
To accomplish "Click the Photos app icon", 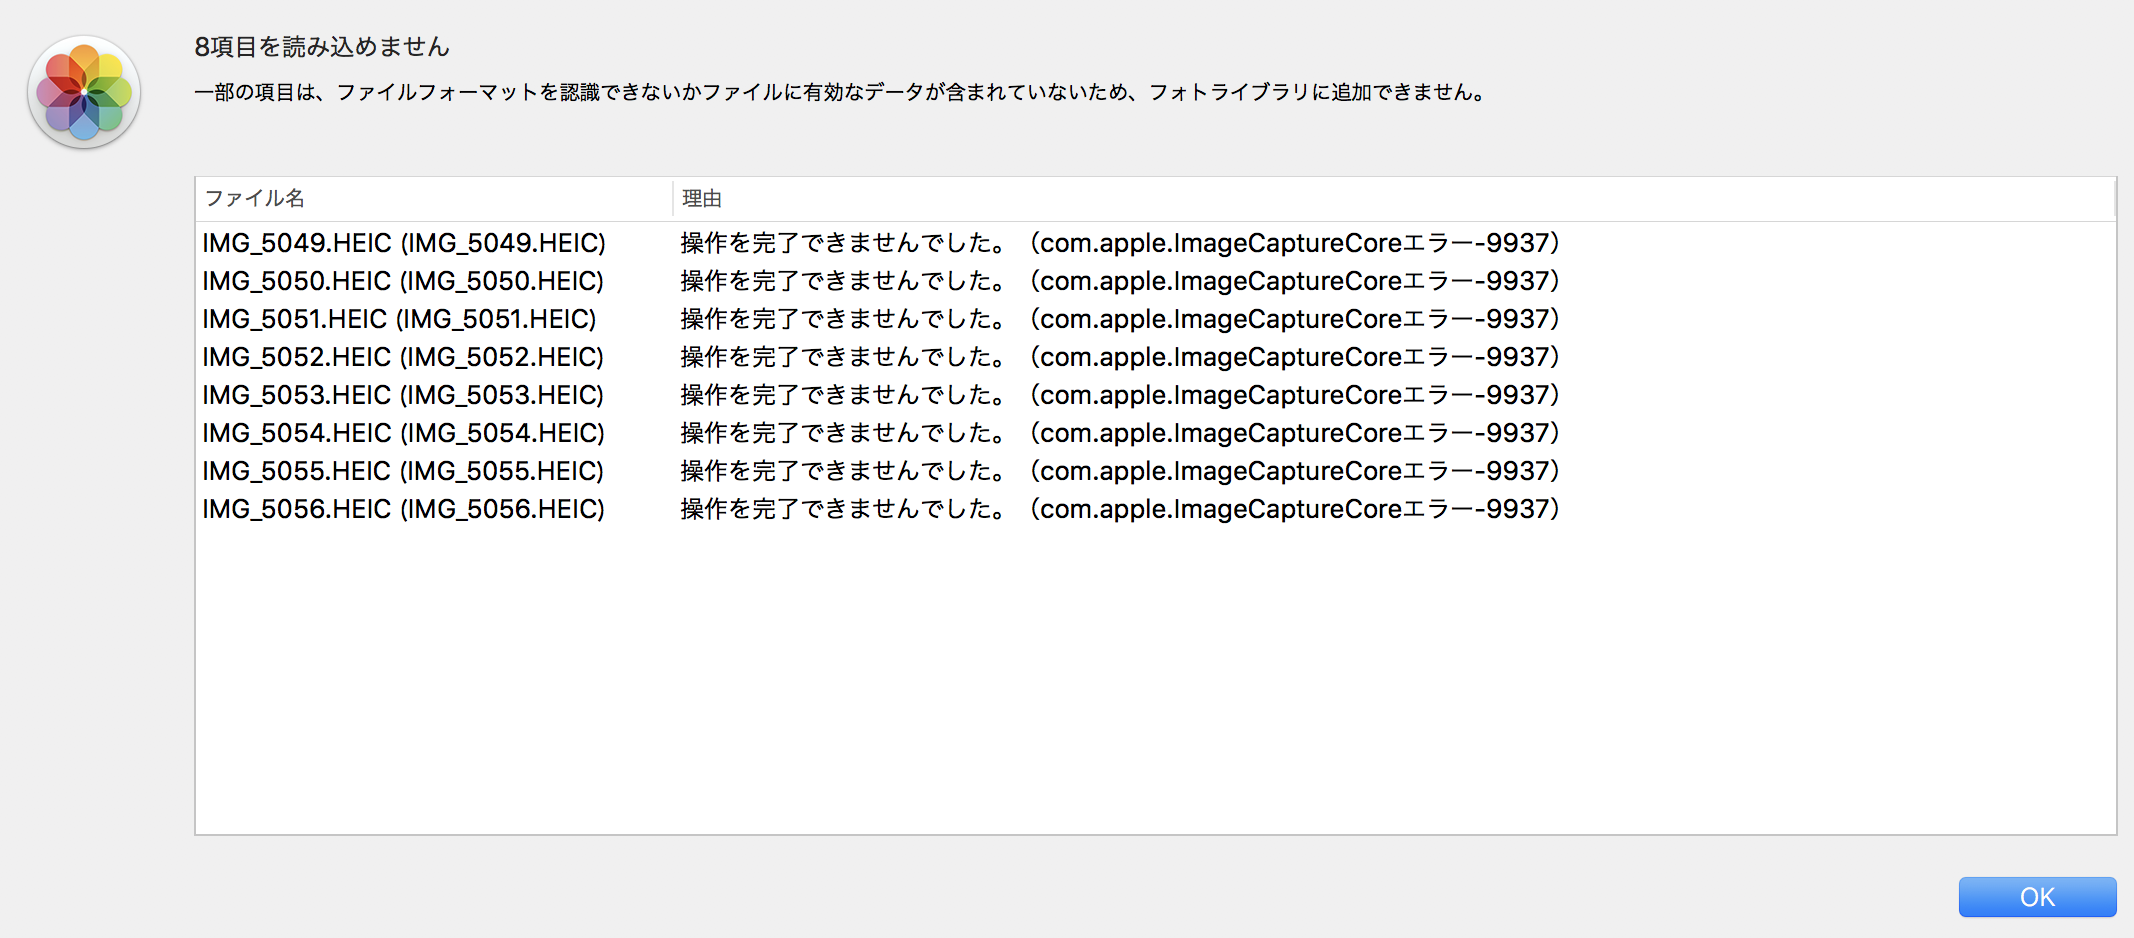I will coord(84,92).
